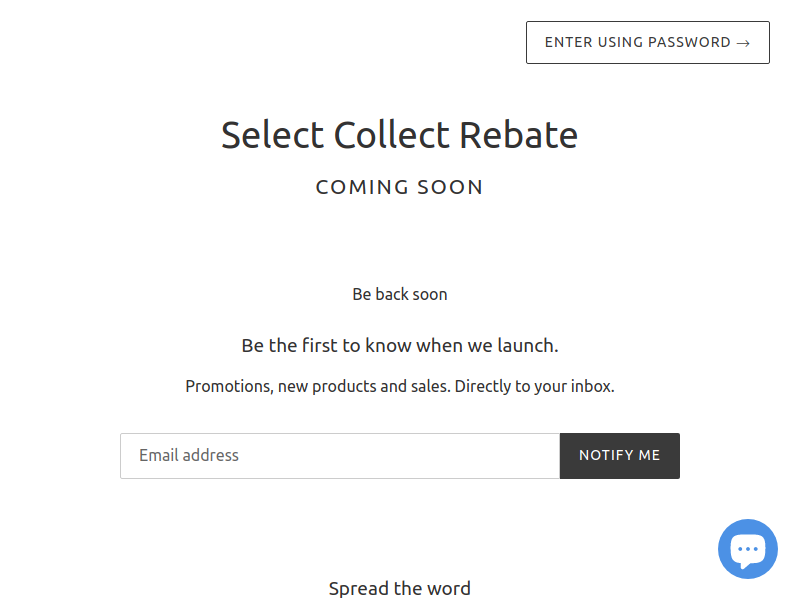
Task: Click the three dots inside the chat icon
Action: pyautogui.click(x=748, y=548)
